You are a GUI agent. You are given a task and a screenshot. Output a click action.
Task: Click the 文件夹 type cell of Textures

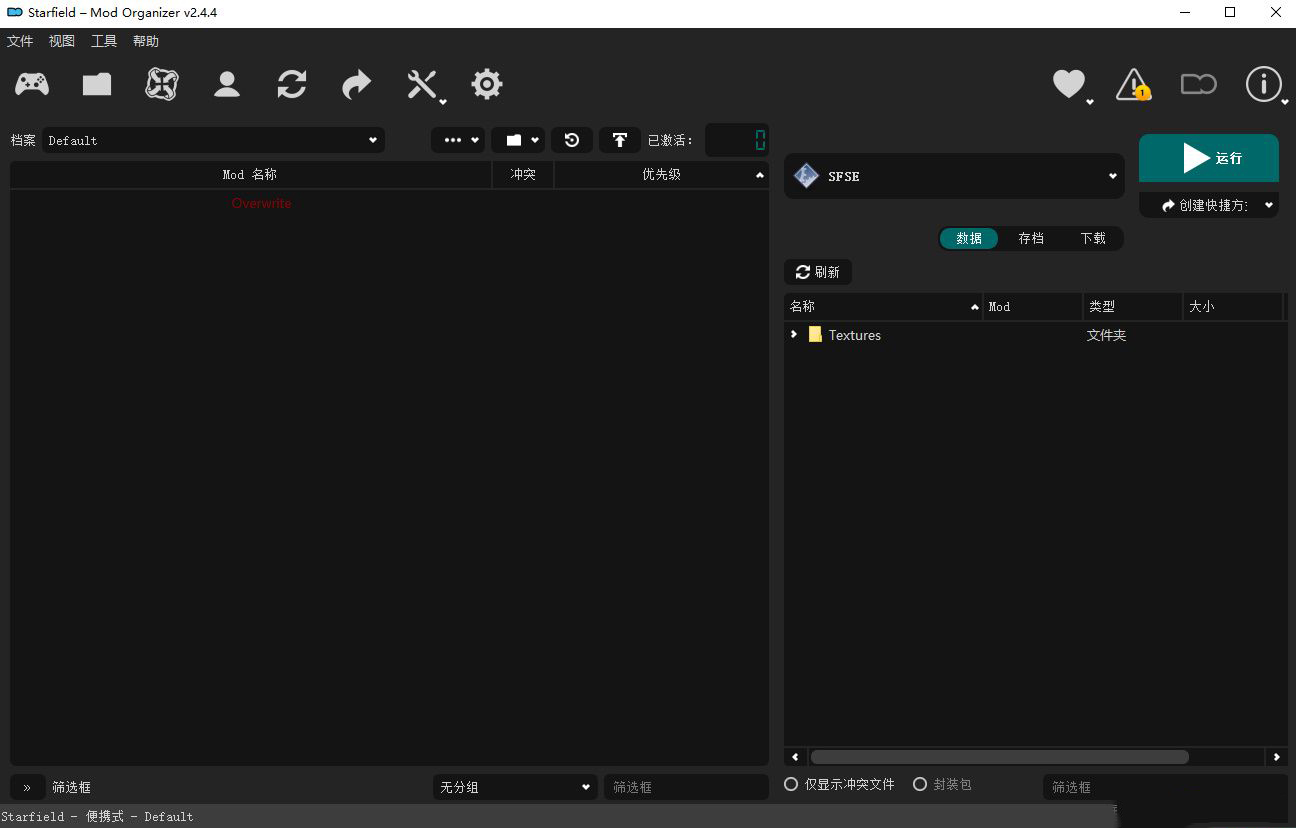pyautogui.click(x=1106, y=335)
